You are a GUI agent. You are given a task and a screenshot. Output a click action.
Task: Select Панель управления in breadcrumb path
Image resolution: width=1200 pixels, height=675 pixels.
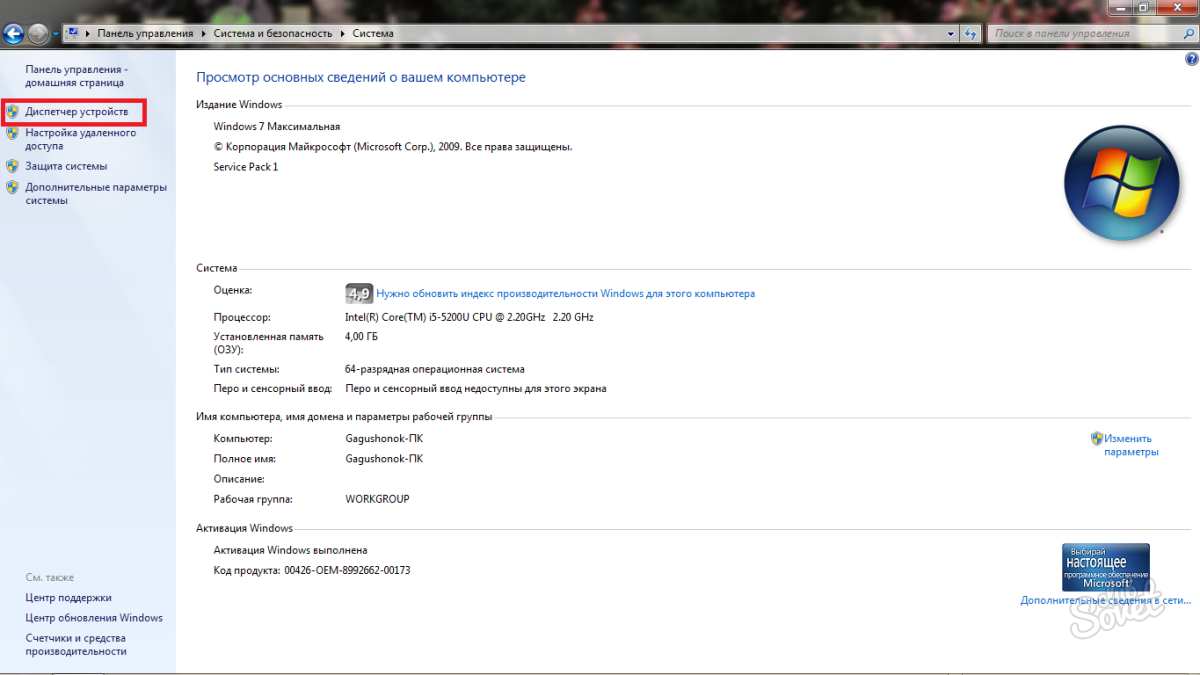click(x=145, y=34)
